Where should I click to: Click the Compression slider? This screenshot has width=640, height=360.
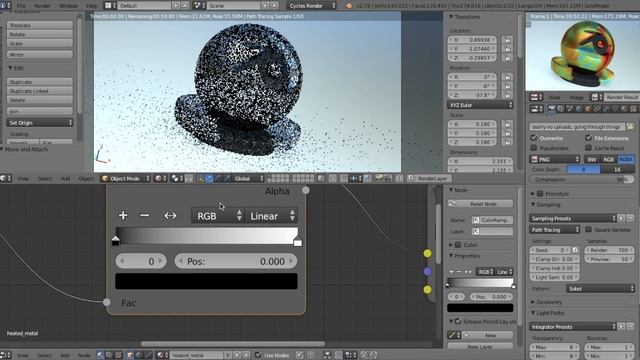(582, 179)
